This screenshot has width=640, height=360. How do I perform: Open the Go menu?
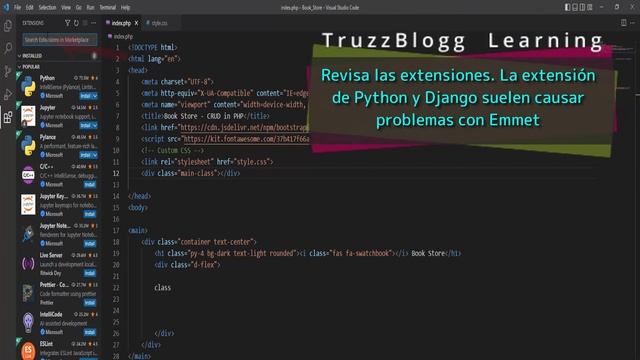pyautogui.click(x=78, y=7)
